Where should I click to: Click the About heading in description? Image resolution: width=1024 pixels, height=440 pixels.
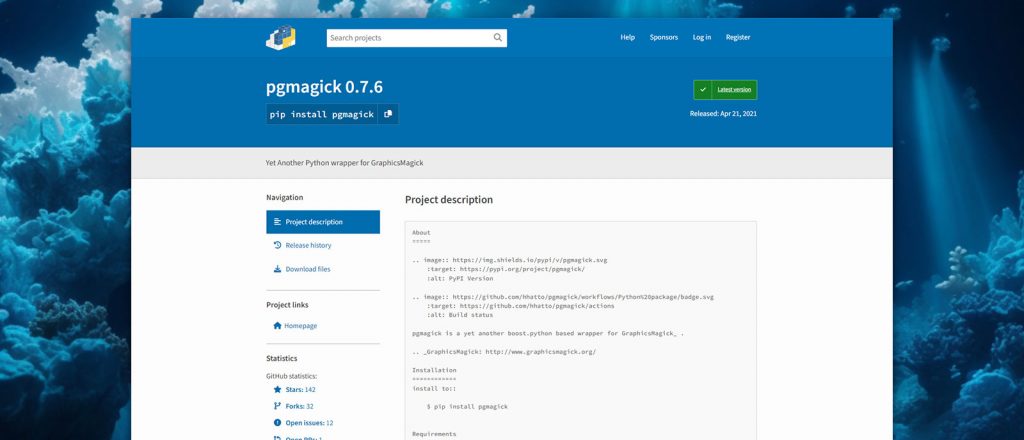click(421, 232)
